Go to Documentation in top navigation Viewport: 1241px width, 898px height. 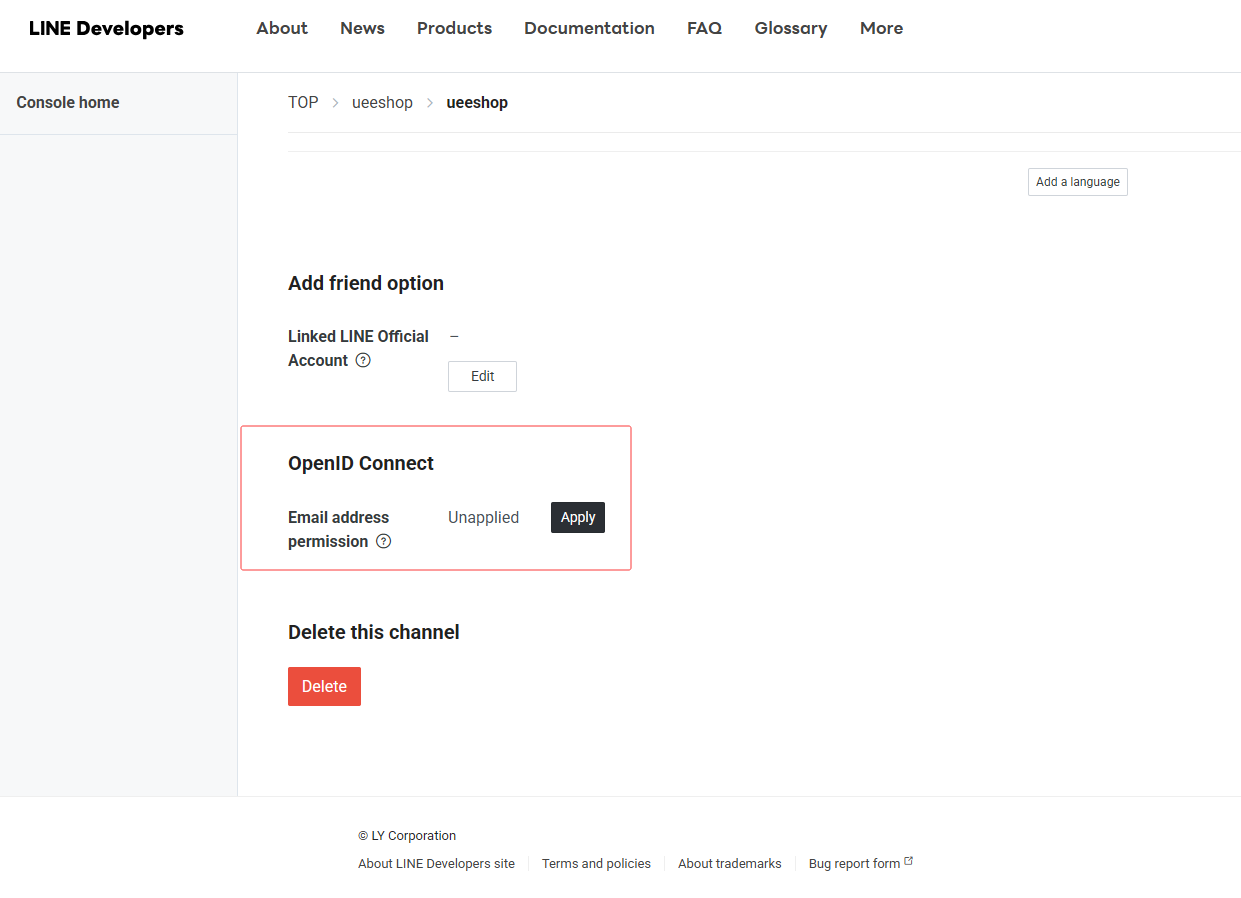[589, 28]
